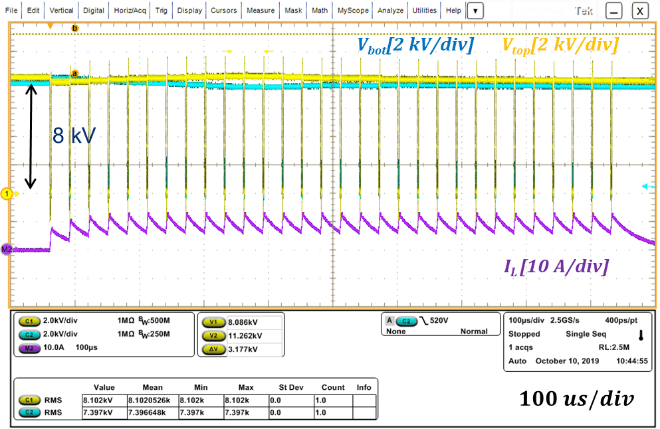The height and width of the screenshot is (429, 660).
Task: Click the M2 math channel badge
Action: [x=31, y=345]
